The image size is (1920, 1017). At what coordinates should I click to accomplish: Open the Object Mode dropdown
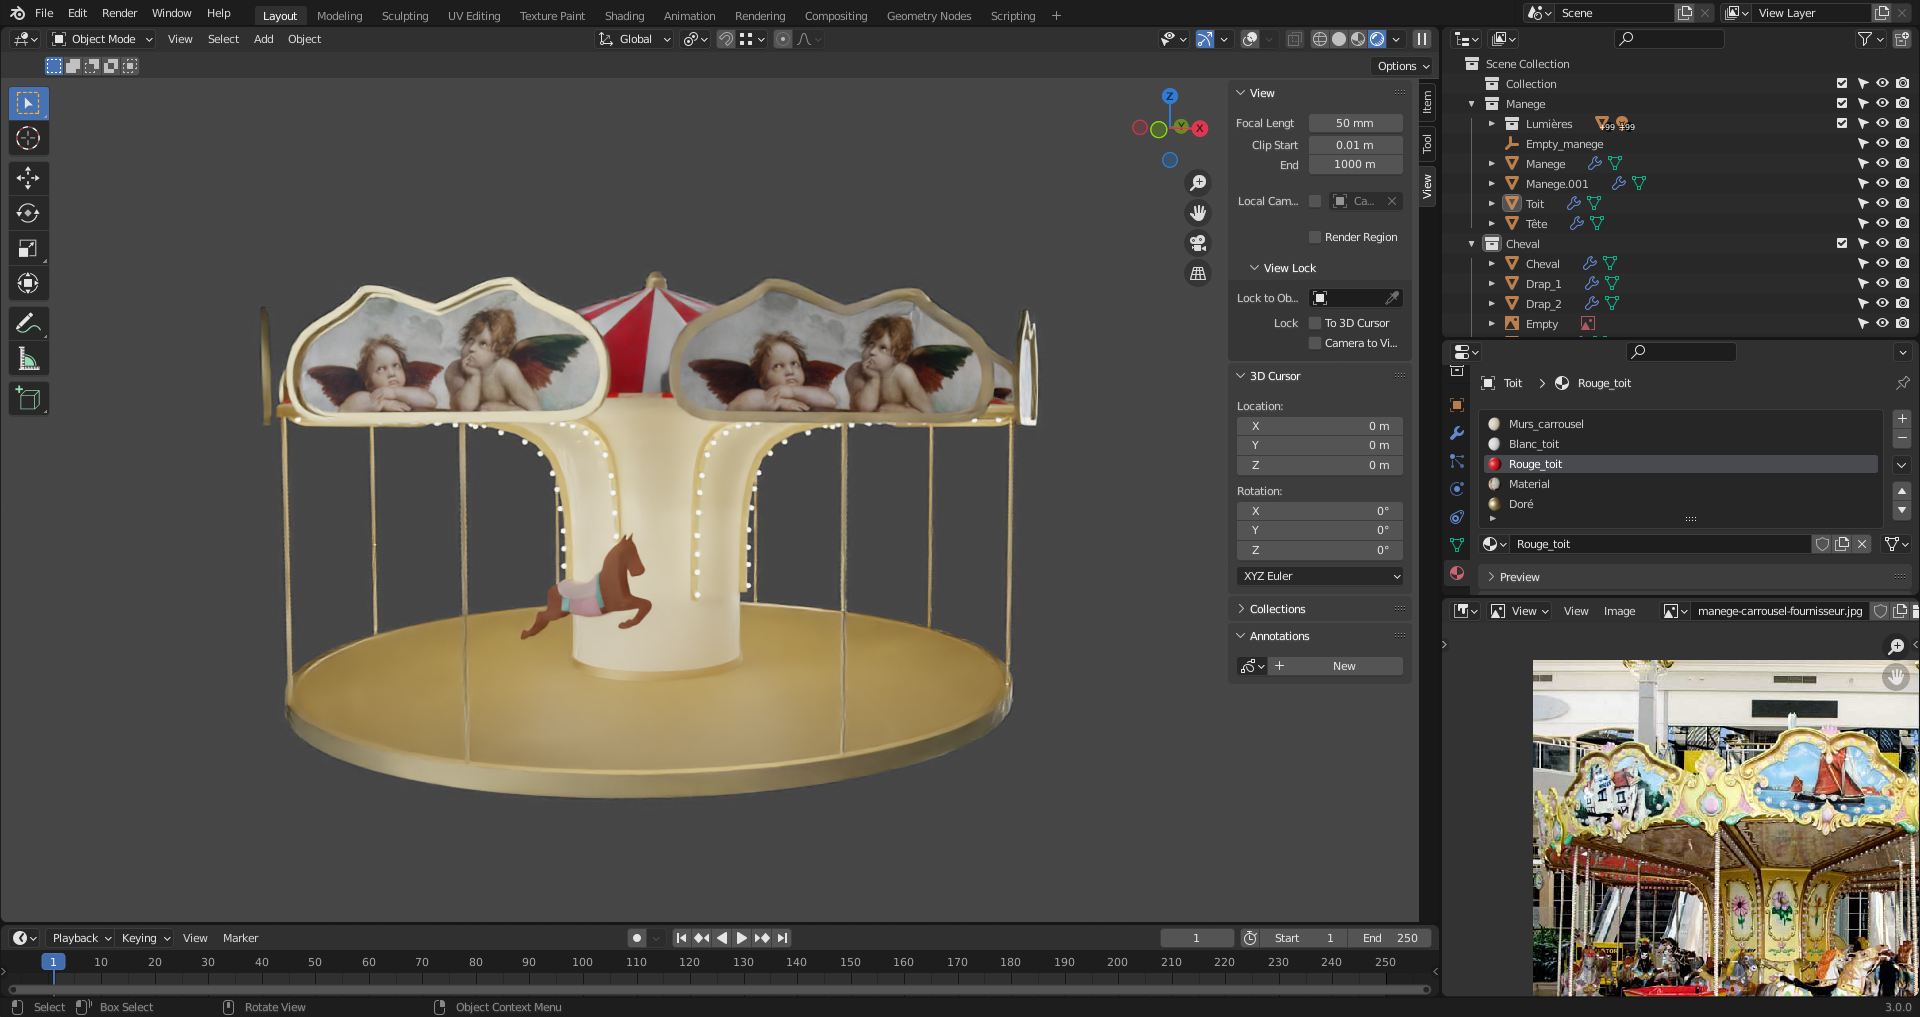point(102,39)
